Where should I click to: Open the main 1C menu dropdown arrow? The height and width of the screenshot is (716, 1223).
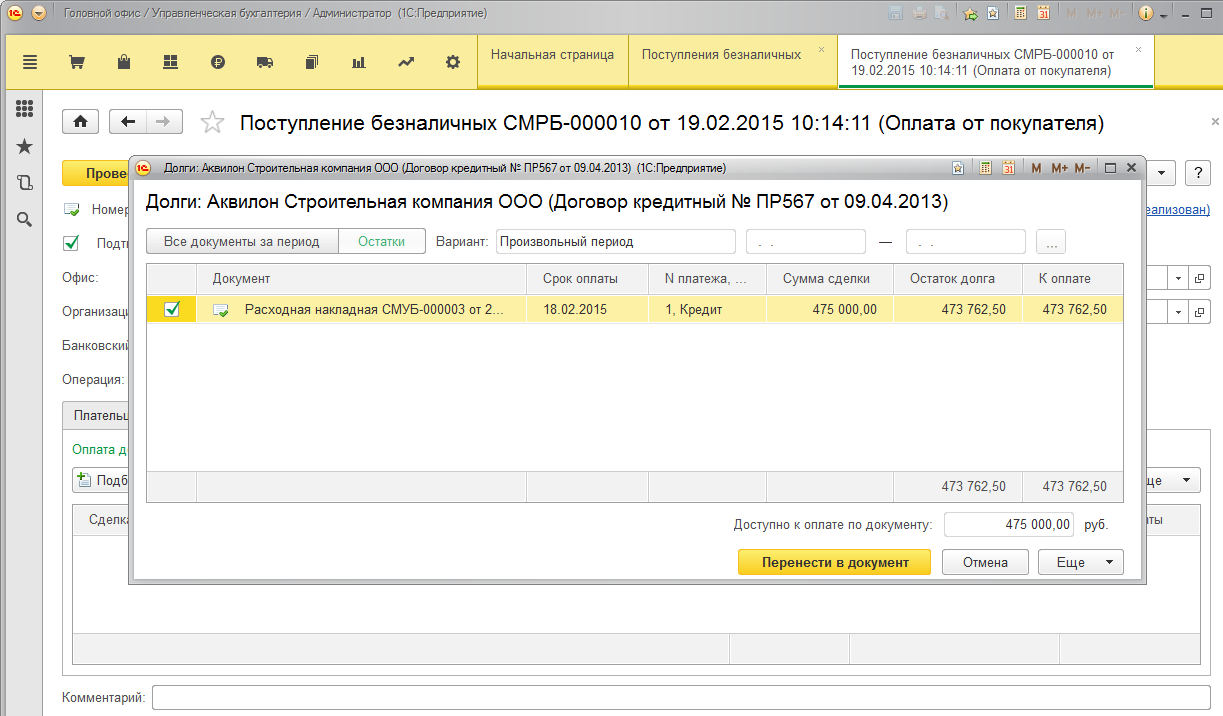click(38, 14)
